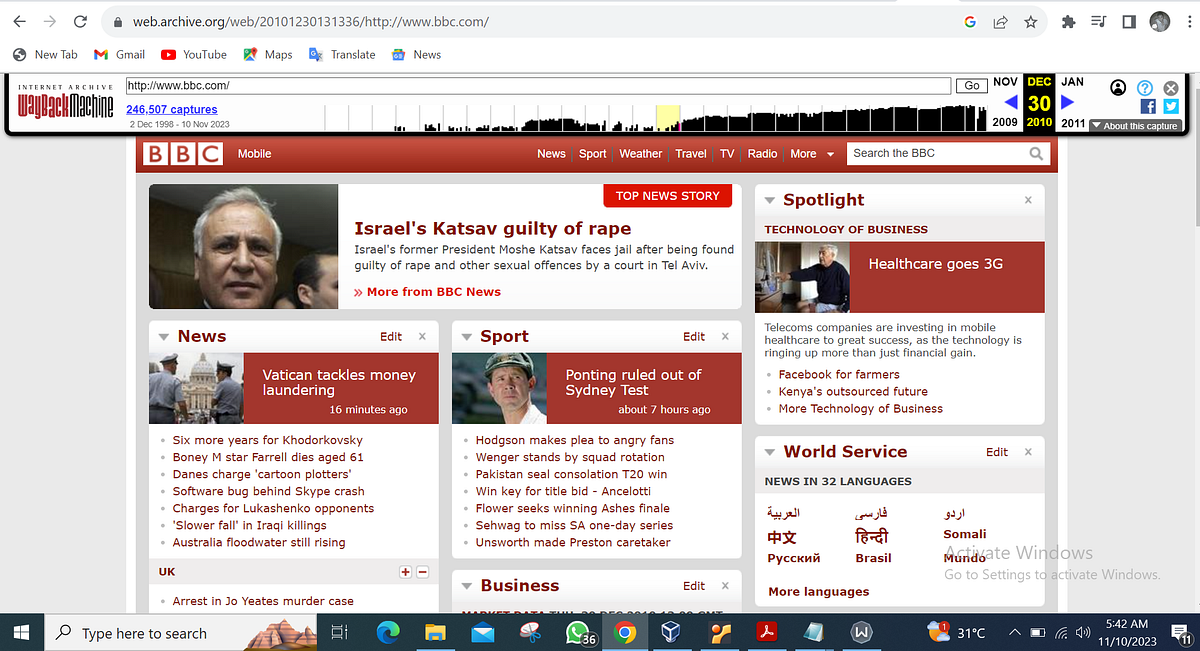Screen dimensions: 1200x651
Task: Open the Chrome three-dot menu
Action: (x=1188, y=22)
